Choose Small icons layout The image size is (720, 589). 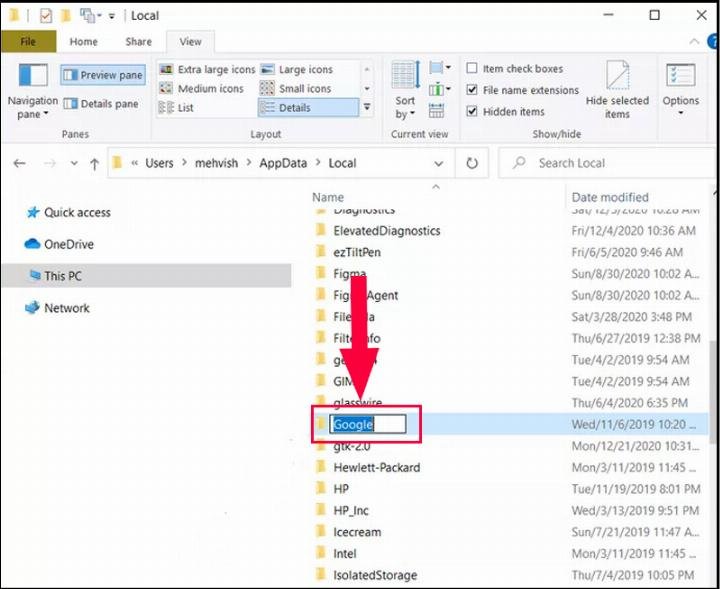296,88
